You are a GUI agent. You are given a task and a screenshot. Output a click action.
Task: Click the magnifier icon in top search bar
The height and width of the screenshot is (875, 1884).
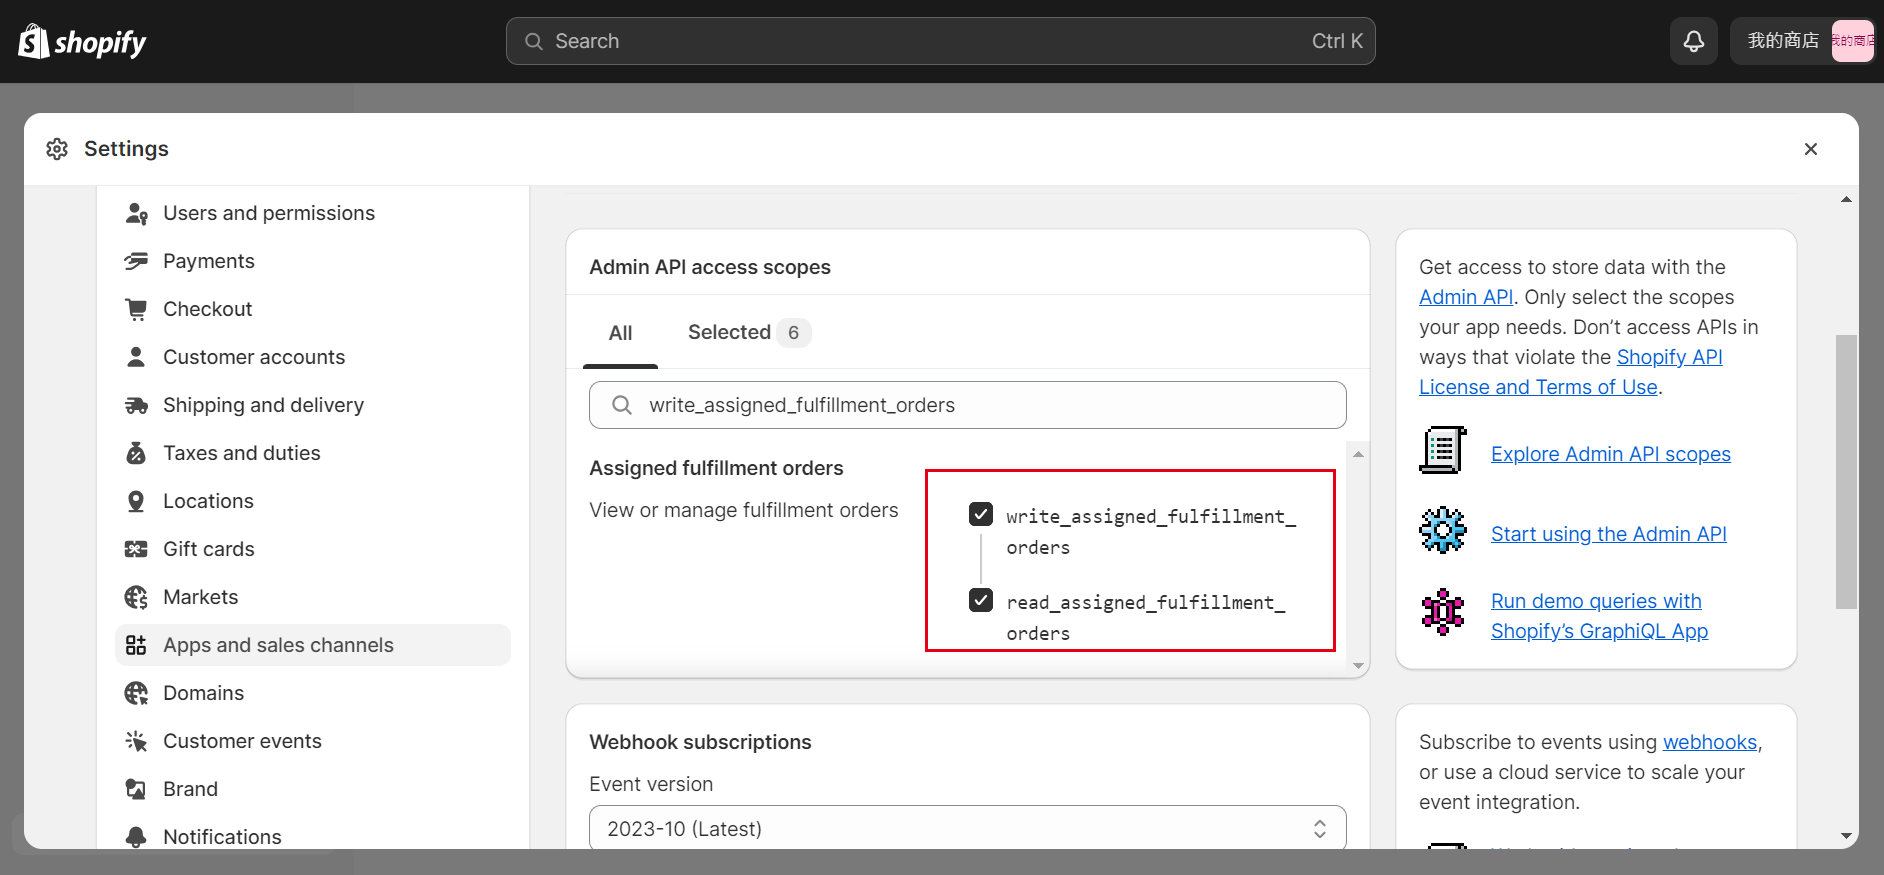pyautogui.click(x=534, y=41)
